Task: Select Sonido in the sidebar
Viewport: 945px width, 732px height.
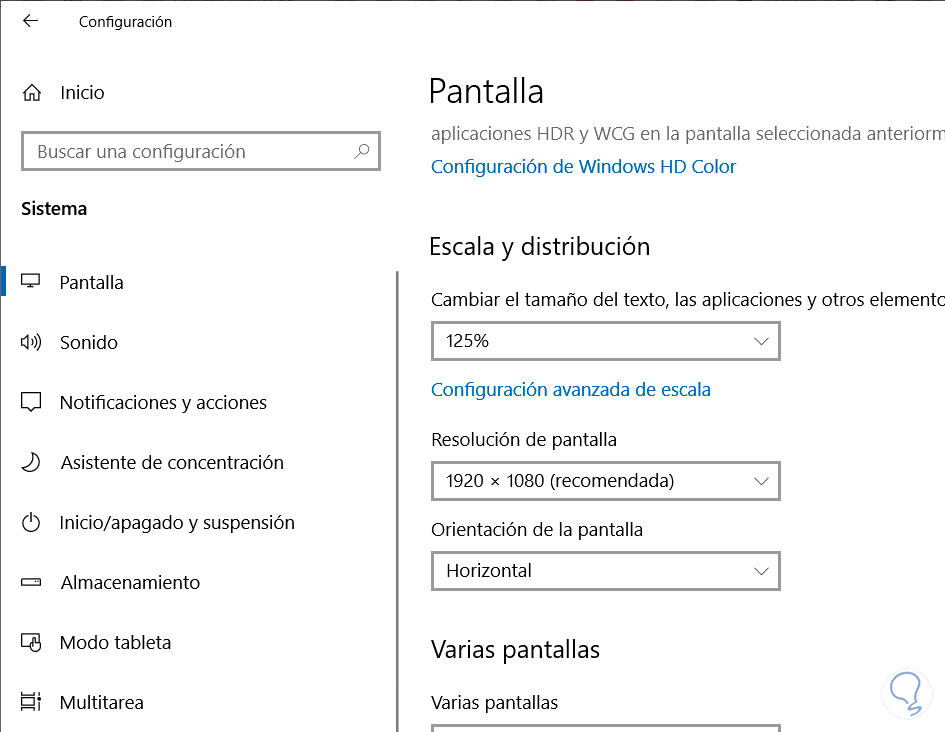Action: 89,342
